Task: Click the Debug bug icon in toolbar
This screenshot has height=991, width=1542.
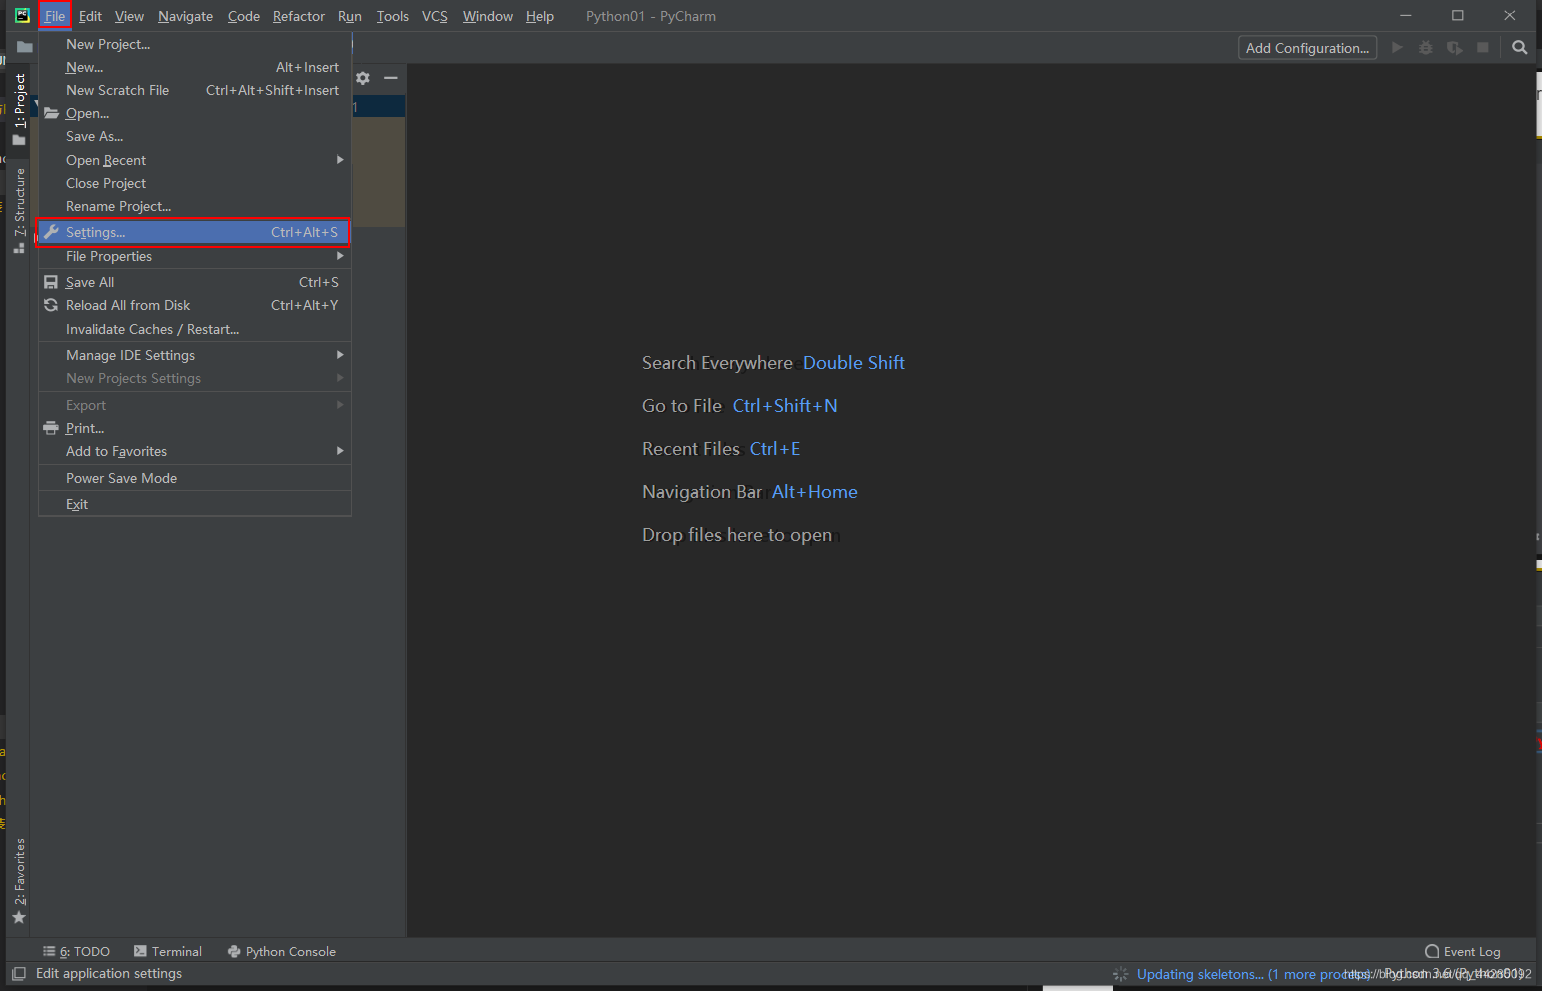Action: click(1426, 47)
